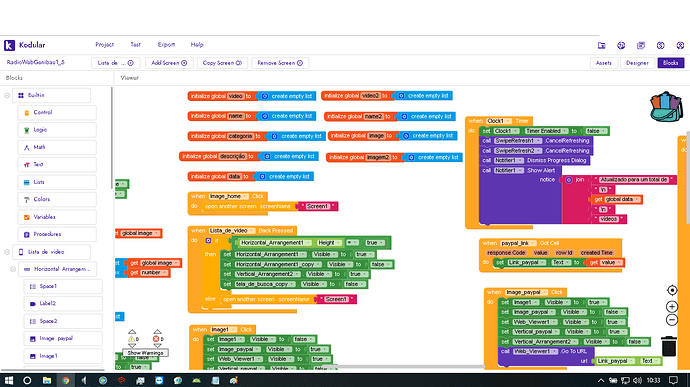
Task: Open the Control blocks category
Action: (x=57, y=113)
